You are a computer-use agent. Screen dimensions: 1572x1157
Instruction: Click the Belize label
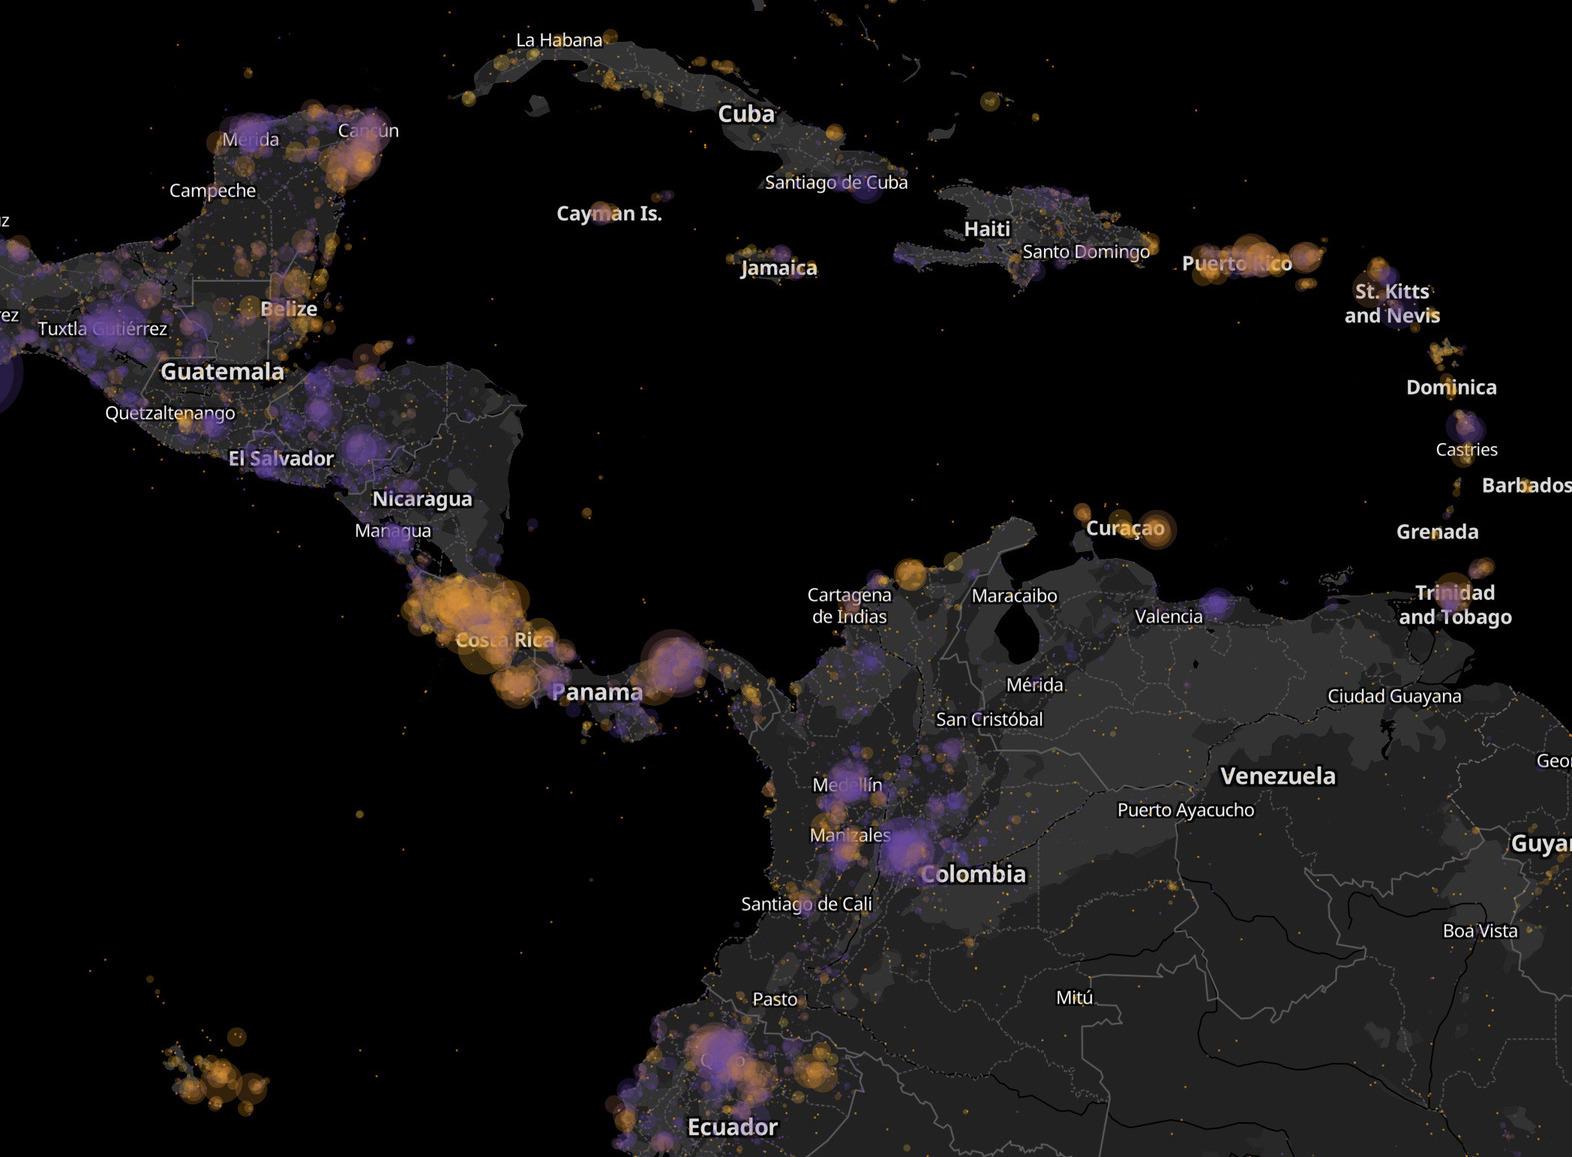pos(289,309)
